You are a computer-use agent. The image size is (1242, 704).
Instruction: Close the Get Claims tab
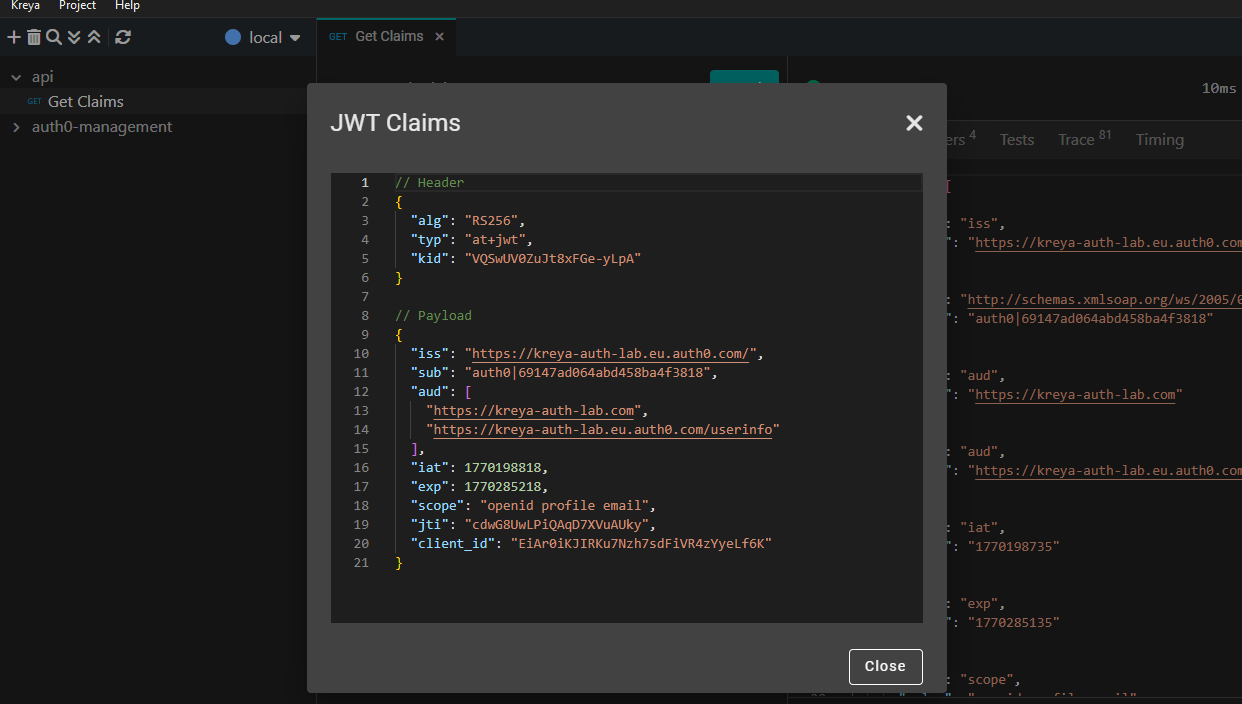click(439, 36)
